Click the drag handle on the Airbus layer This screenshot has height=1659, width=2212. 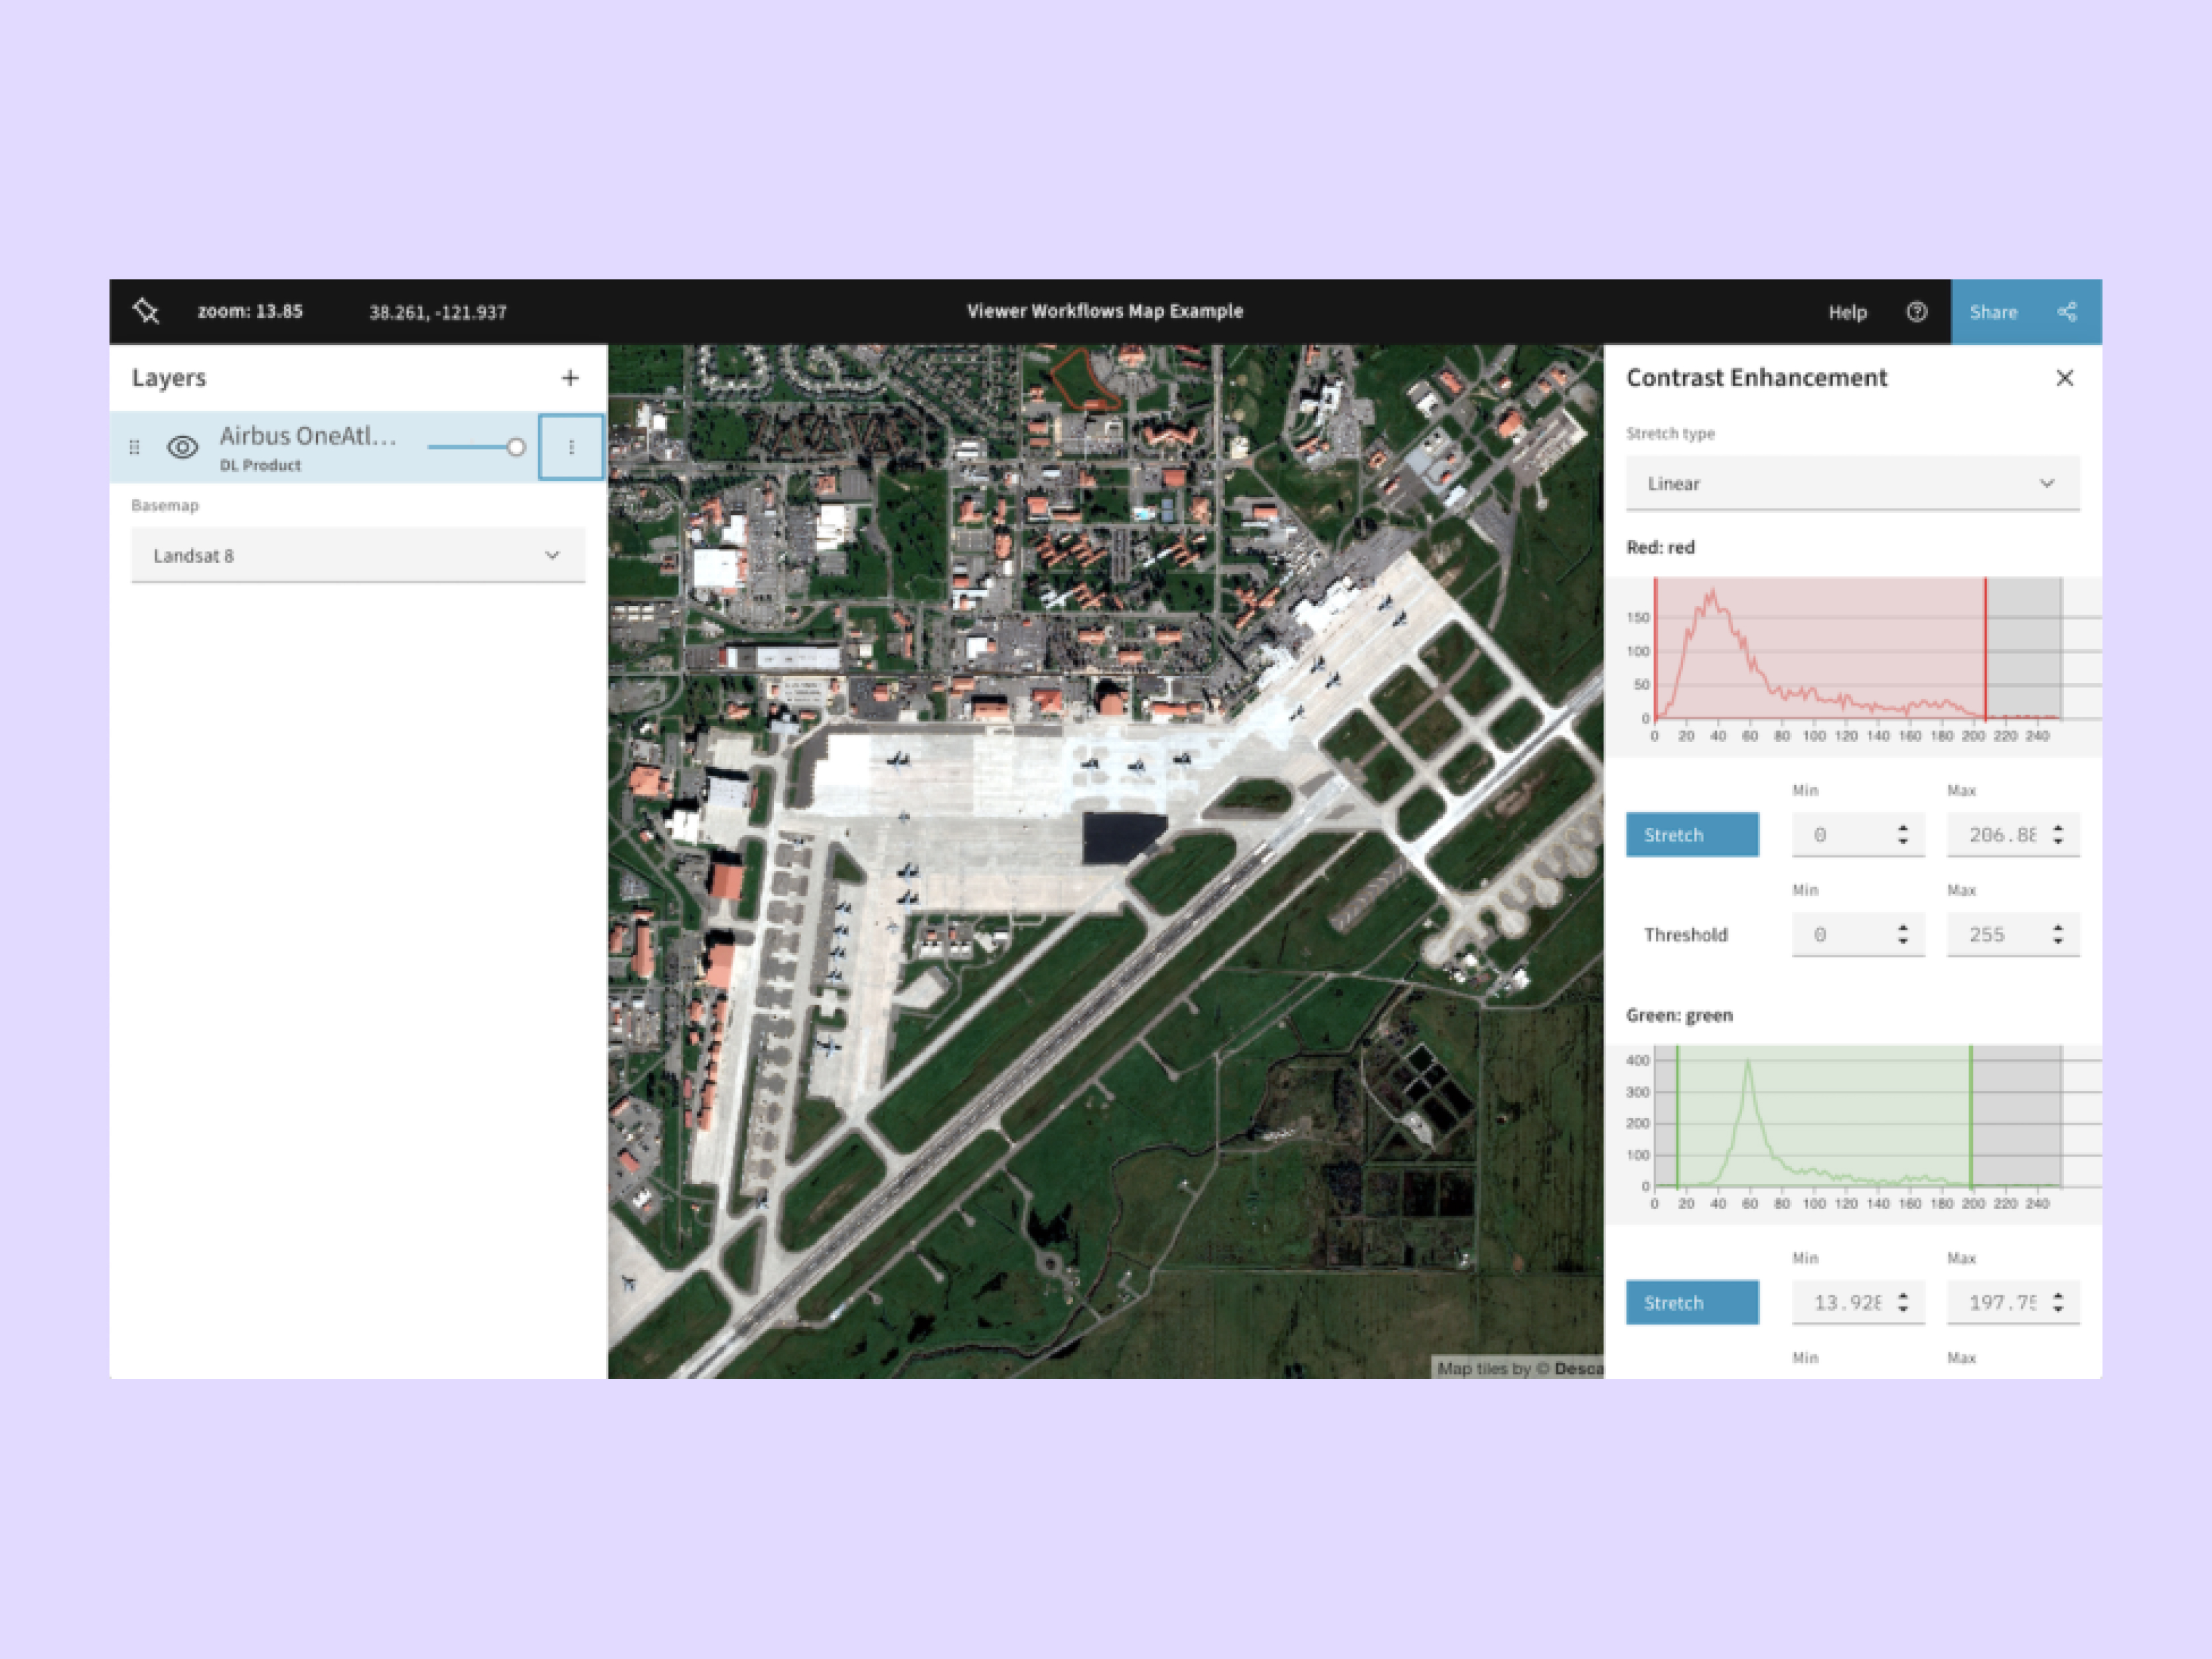(x=136, y=447)
